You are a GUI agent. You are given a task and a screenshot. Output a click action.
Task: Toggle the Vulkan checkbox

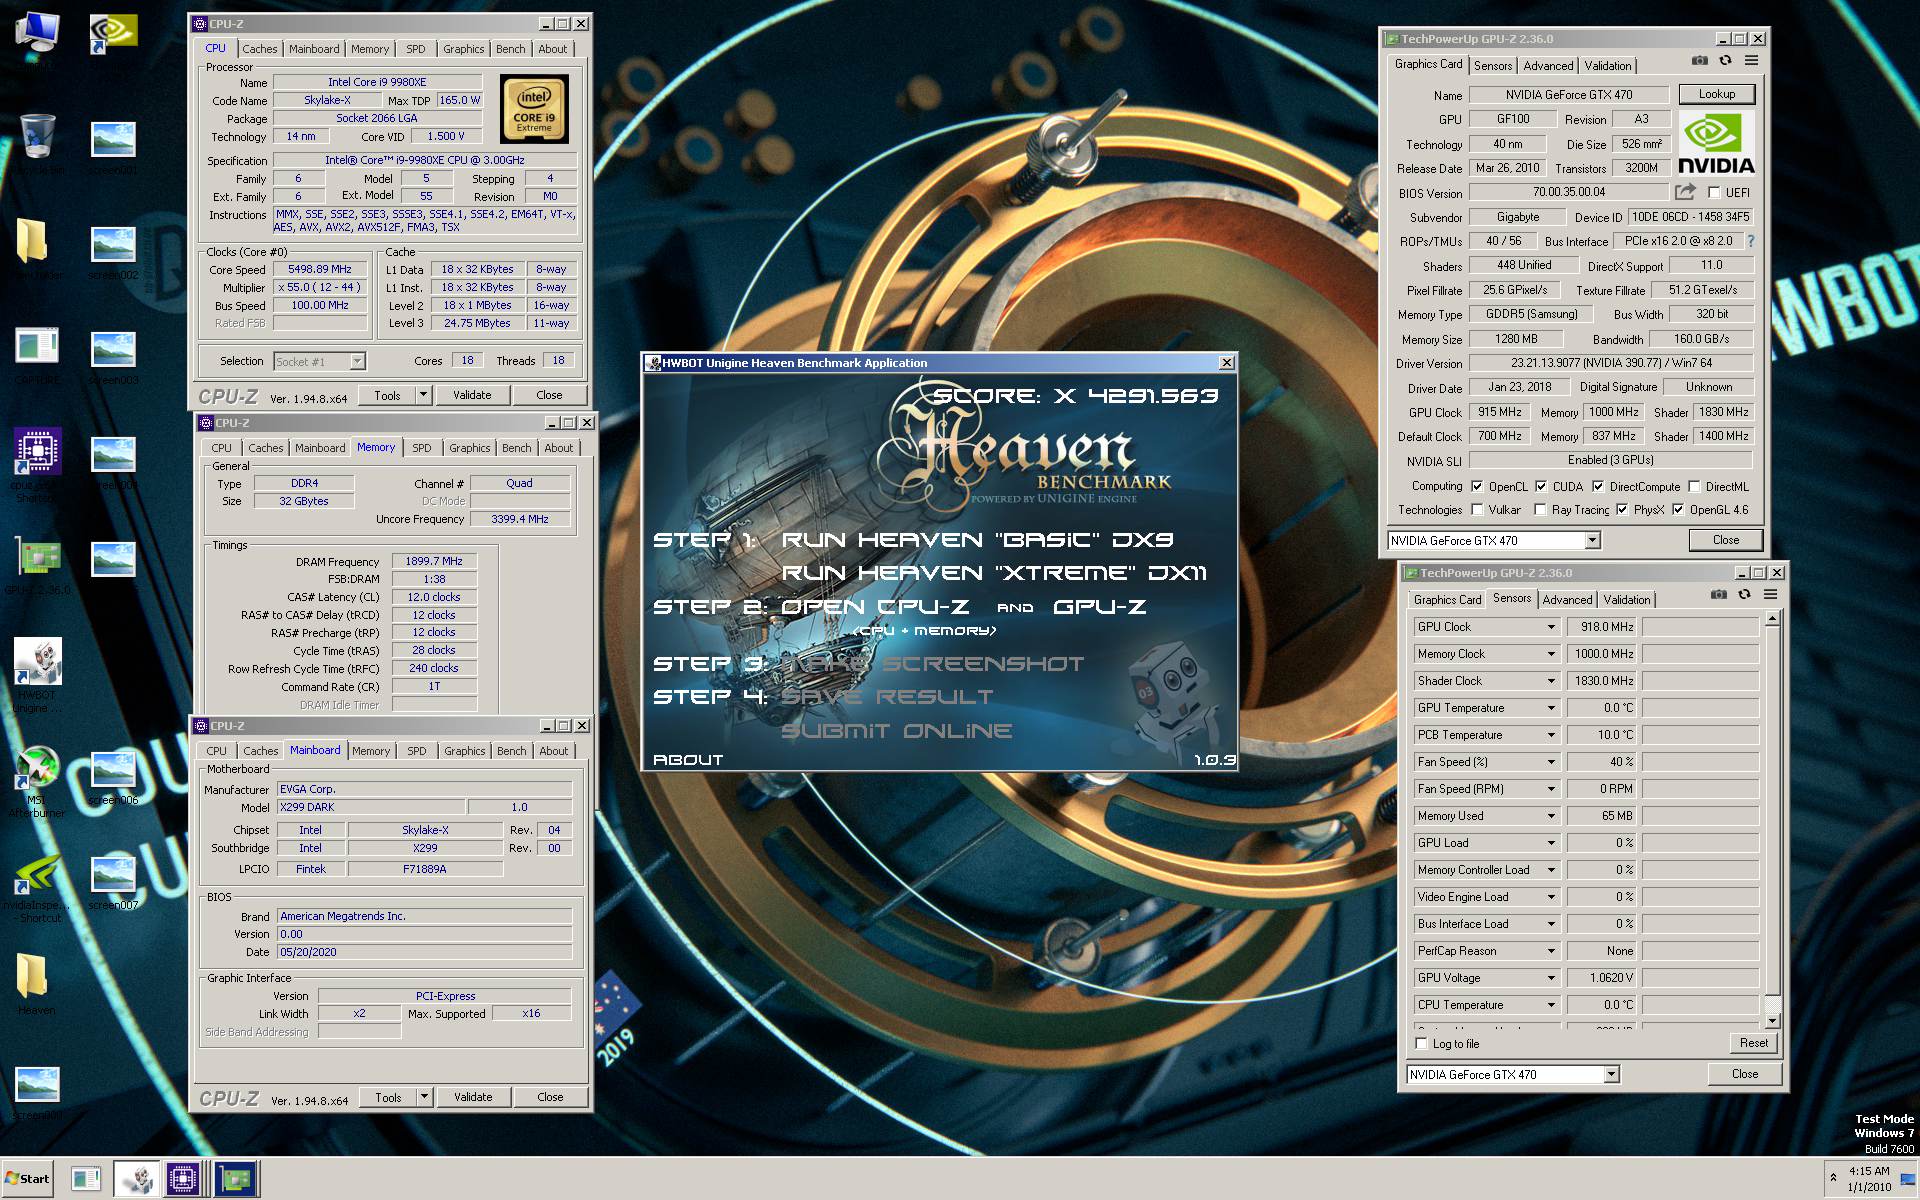[x=1477, y=510]
